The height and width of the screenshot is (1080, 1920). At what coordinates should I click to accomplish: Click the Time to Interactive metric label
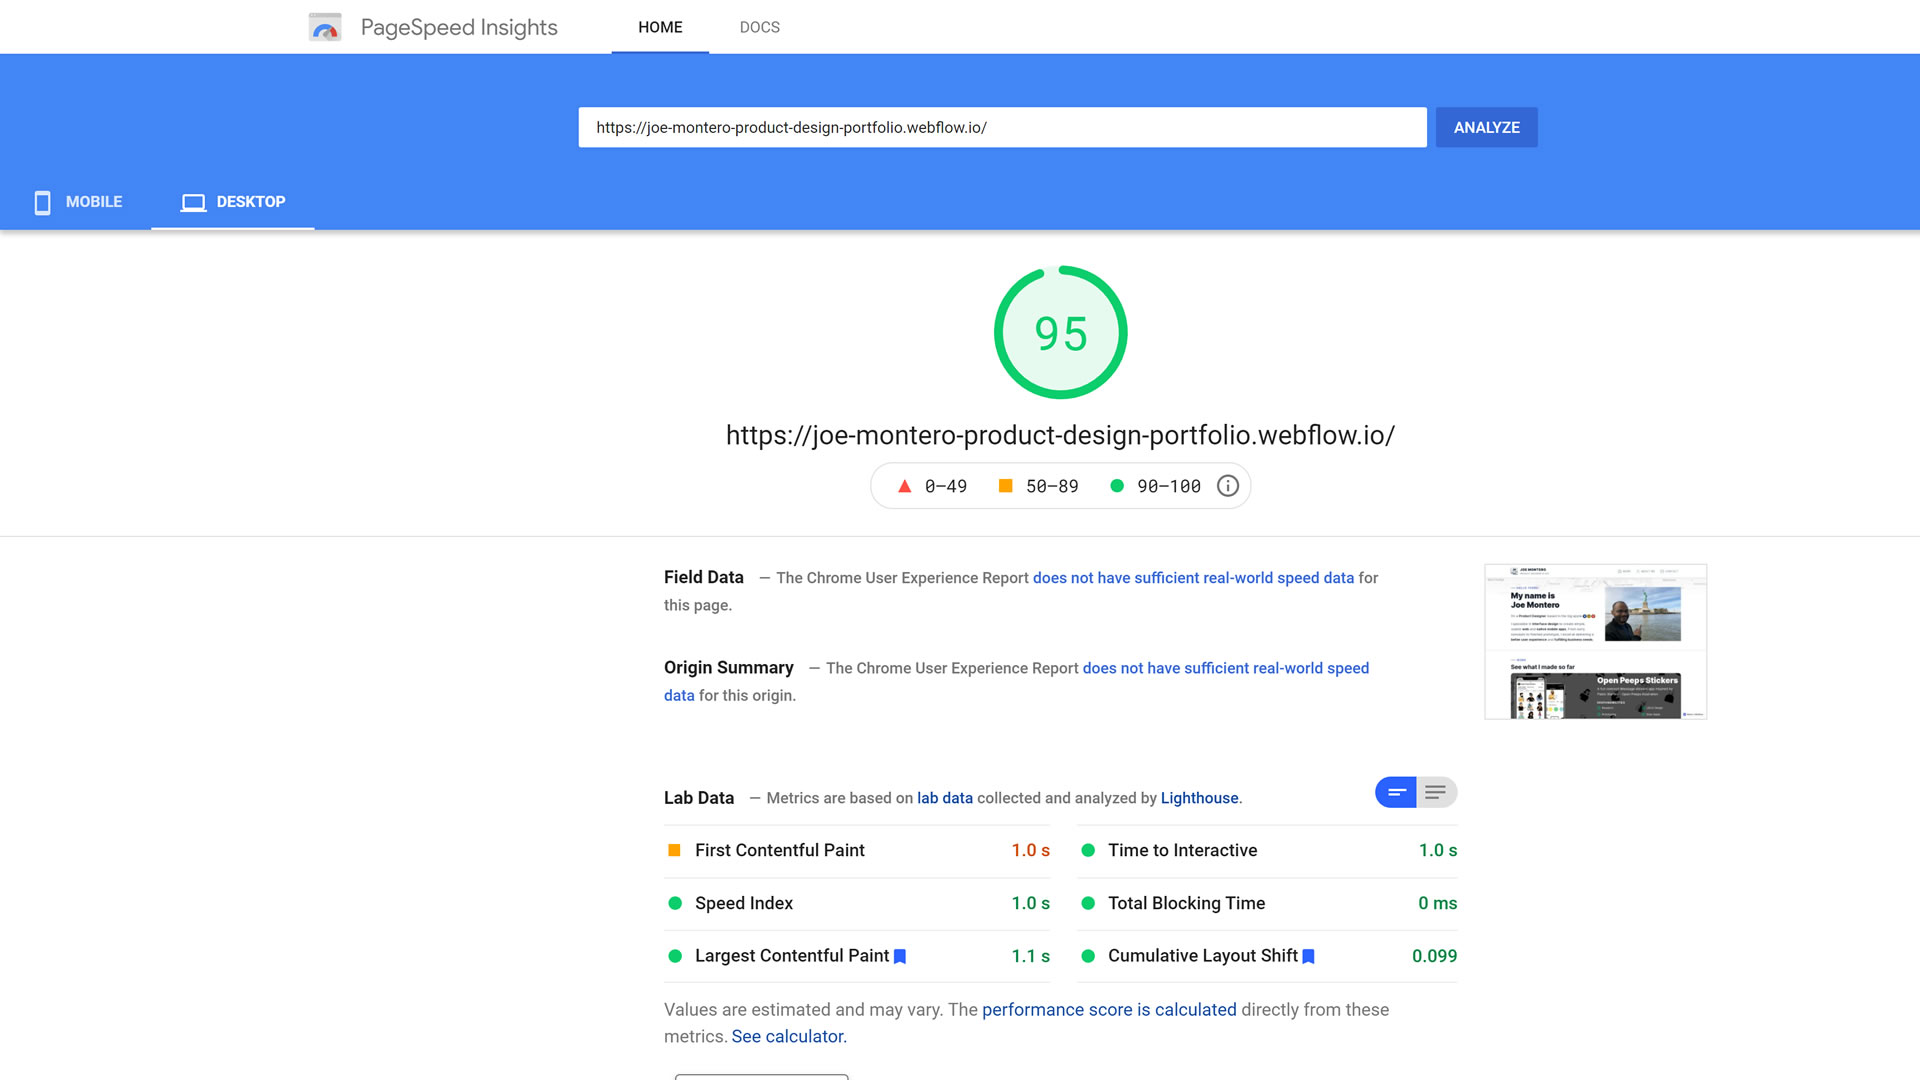(1183, 850)
